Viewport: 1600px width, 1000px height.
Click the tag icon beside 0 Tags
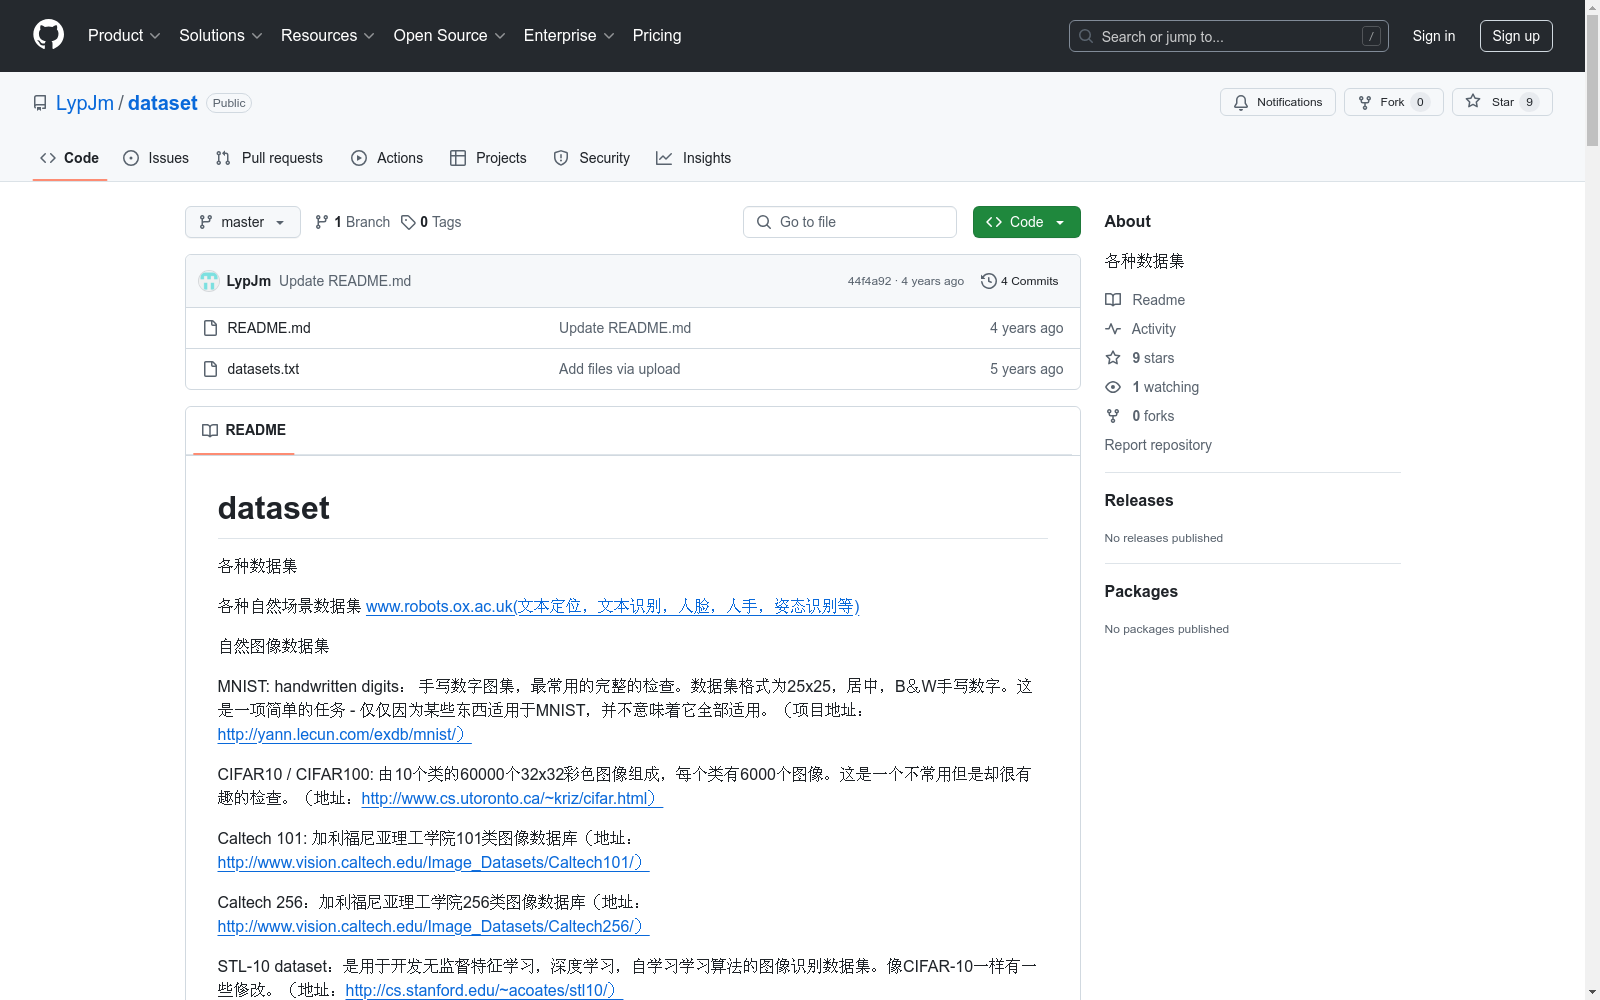click(x=408, y=222)
